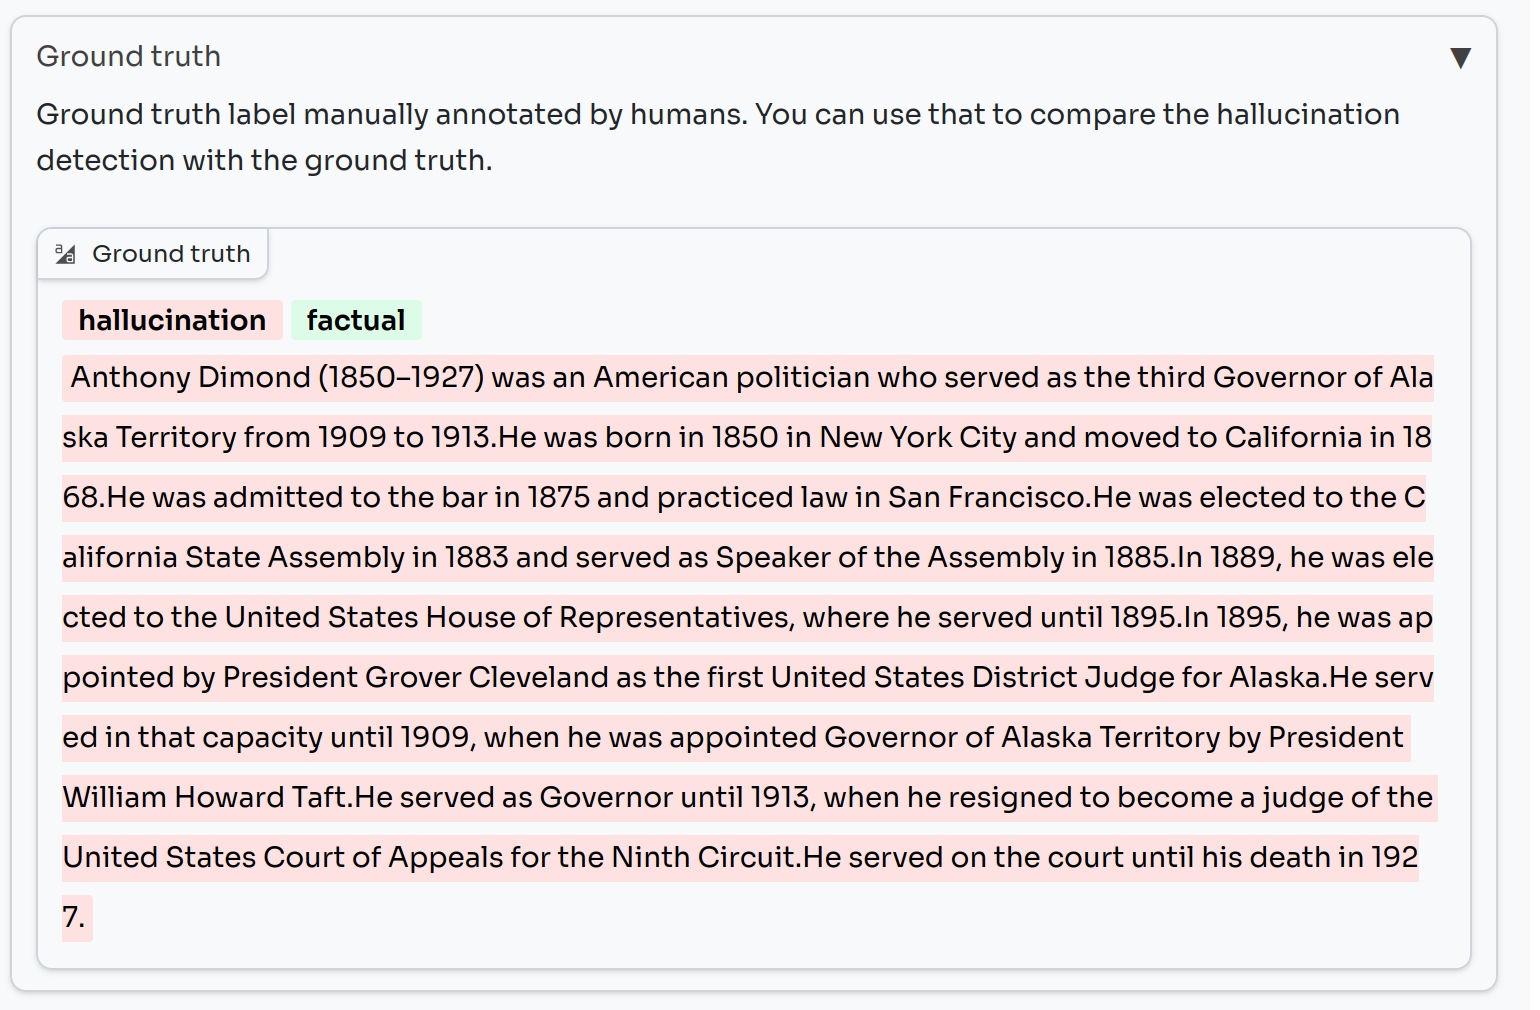This screenshot has width=1540, height=1010.
Task: Click the Ground truth section header title
Action: coord(128,56)
